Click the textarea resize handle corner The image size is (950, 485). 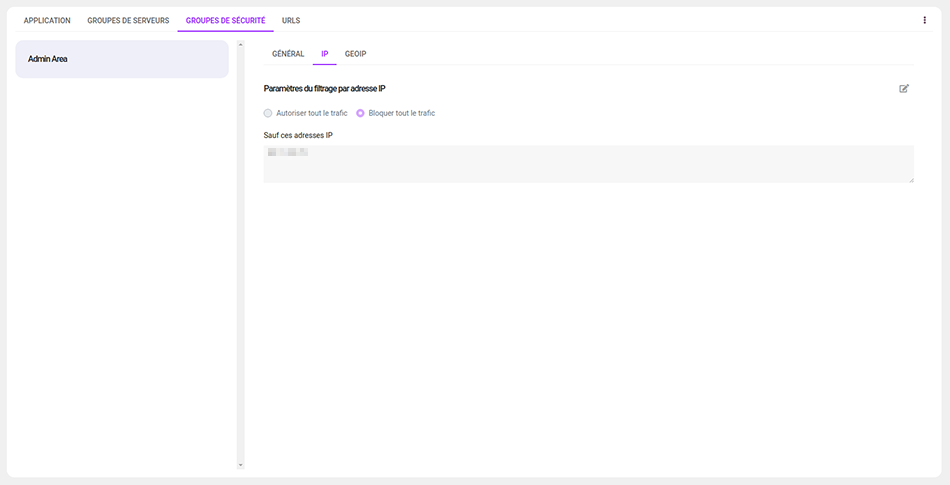[910, 179]
